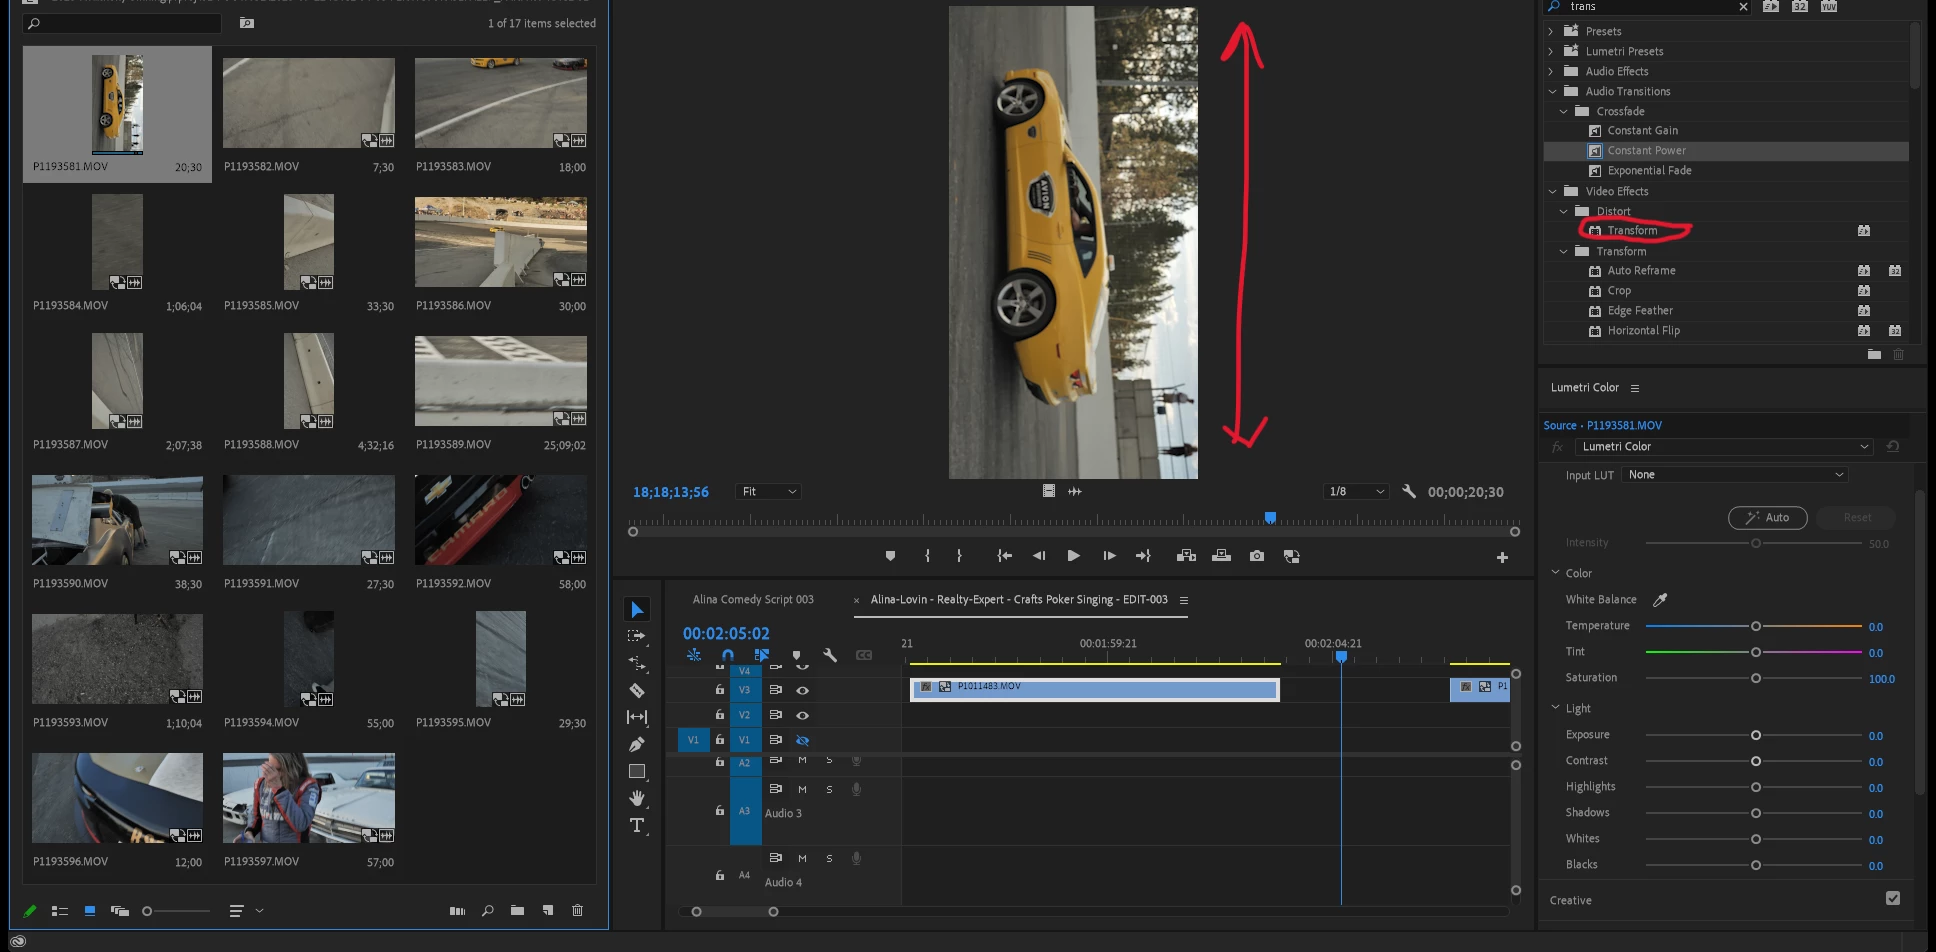The height and width of the screenshot is (952, 1936).
Task: Open timeline display settings wrench
Action: pyautogui.click(x=829, y=656)
